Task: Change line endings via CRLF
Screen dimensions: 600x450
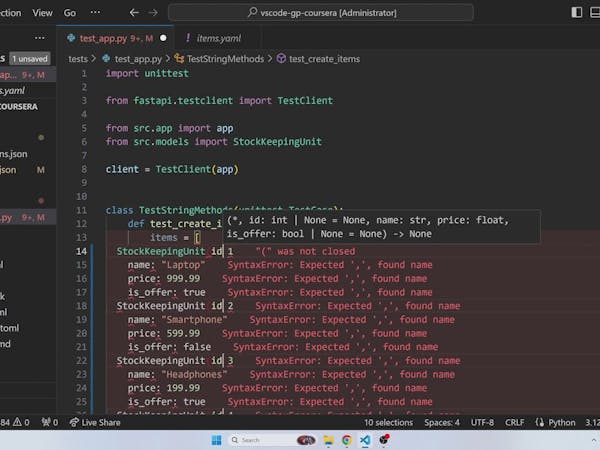Action: tap(514, 422)
